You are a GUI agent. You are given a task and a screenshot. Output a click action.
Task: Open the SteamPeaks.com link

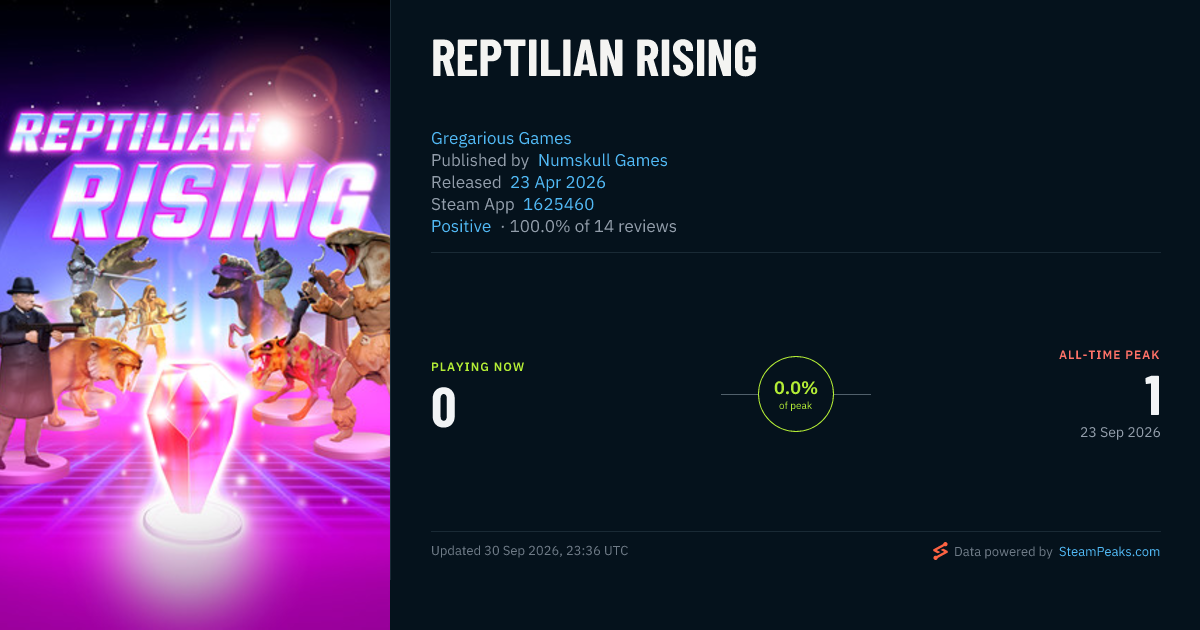1109,551
